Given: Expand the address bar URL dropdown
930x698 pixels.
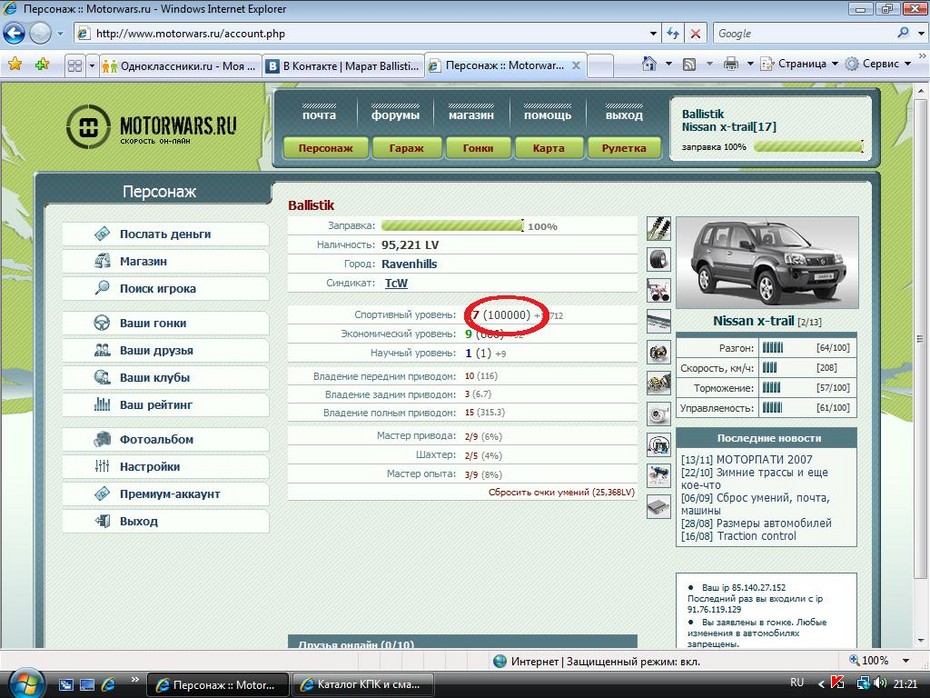Looking at the screenshot, I should pos(653,33).
